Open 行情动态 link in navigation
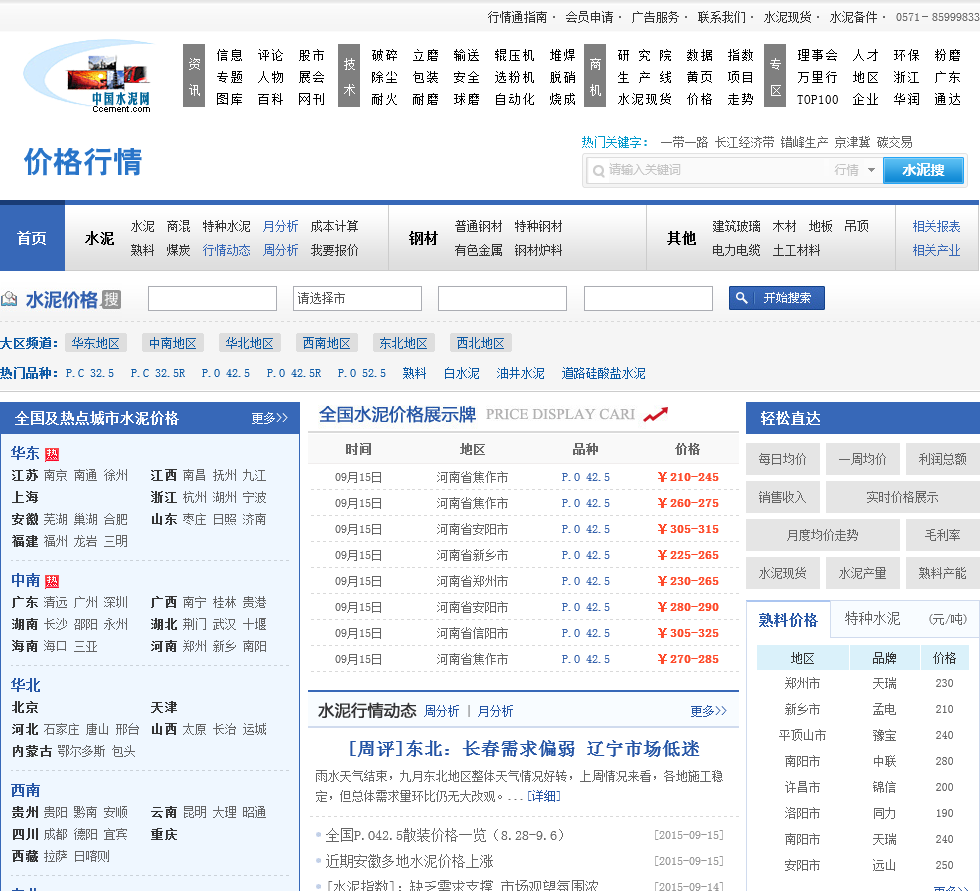The height and width of the screenshot is (891, 980). point(226,251)
